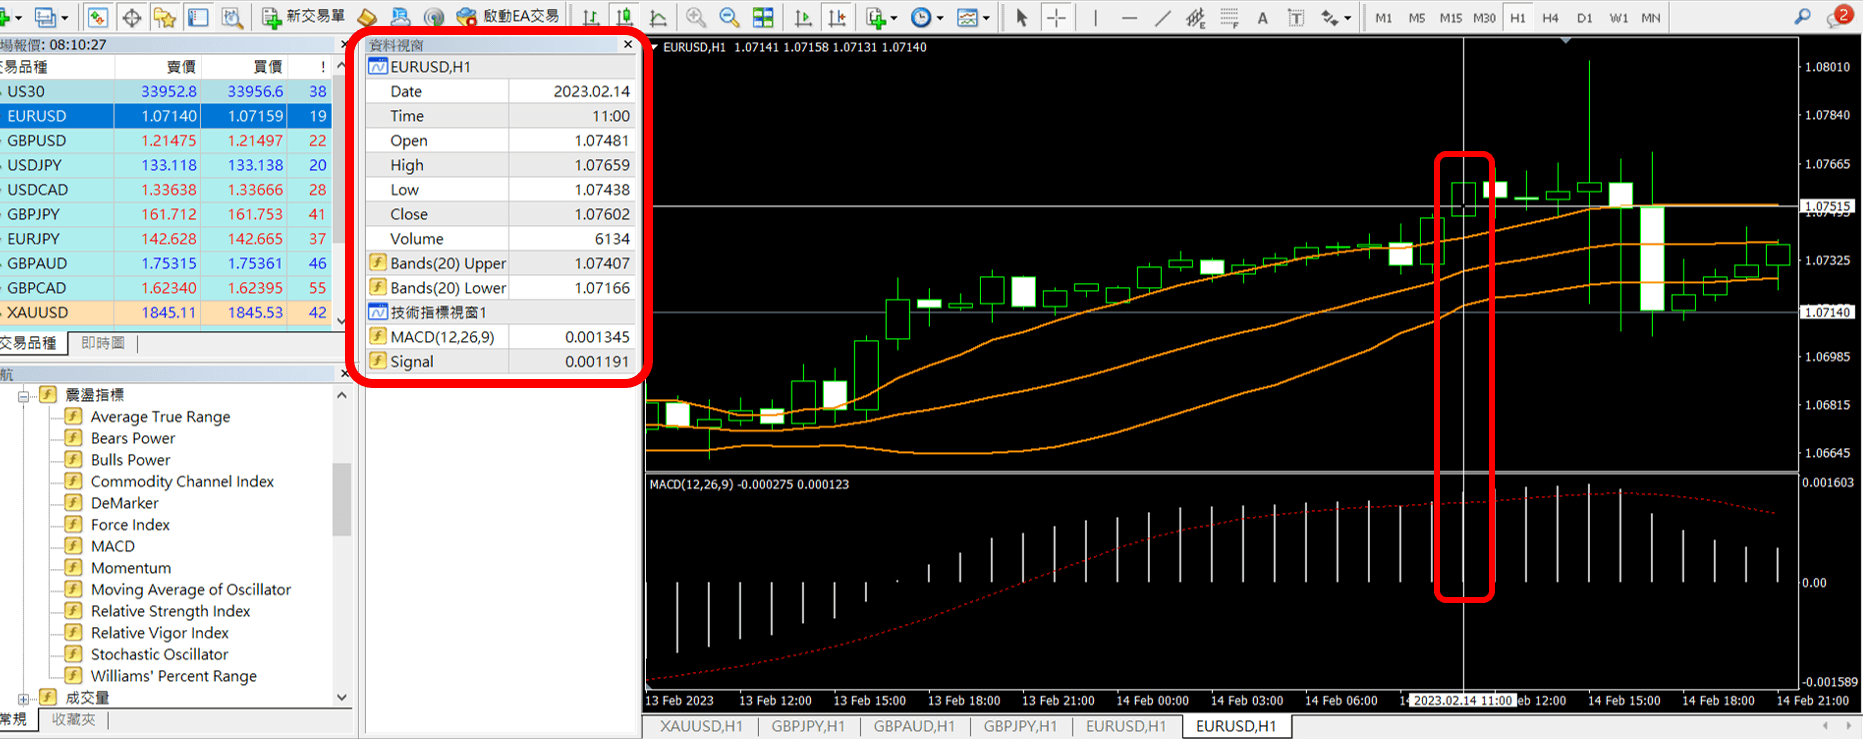Select the trendline drawing tool
This screenshot has height=739, width=1863.
pos(1162,18)
